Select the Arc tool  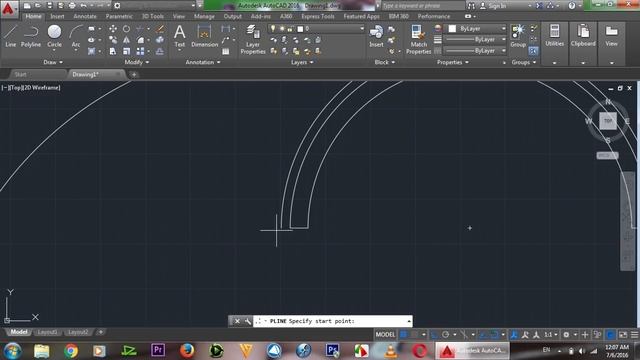click(76, 36)
